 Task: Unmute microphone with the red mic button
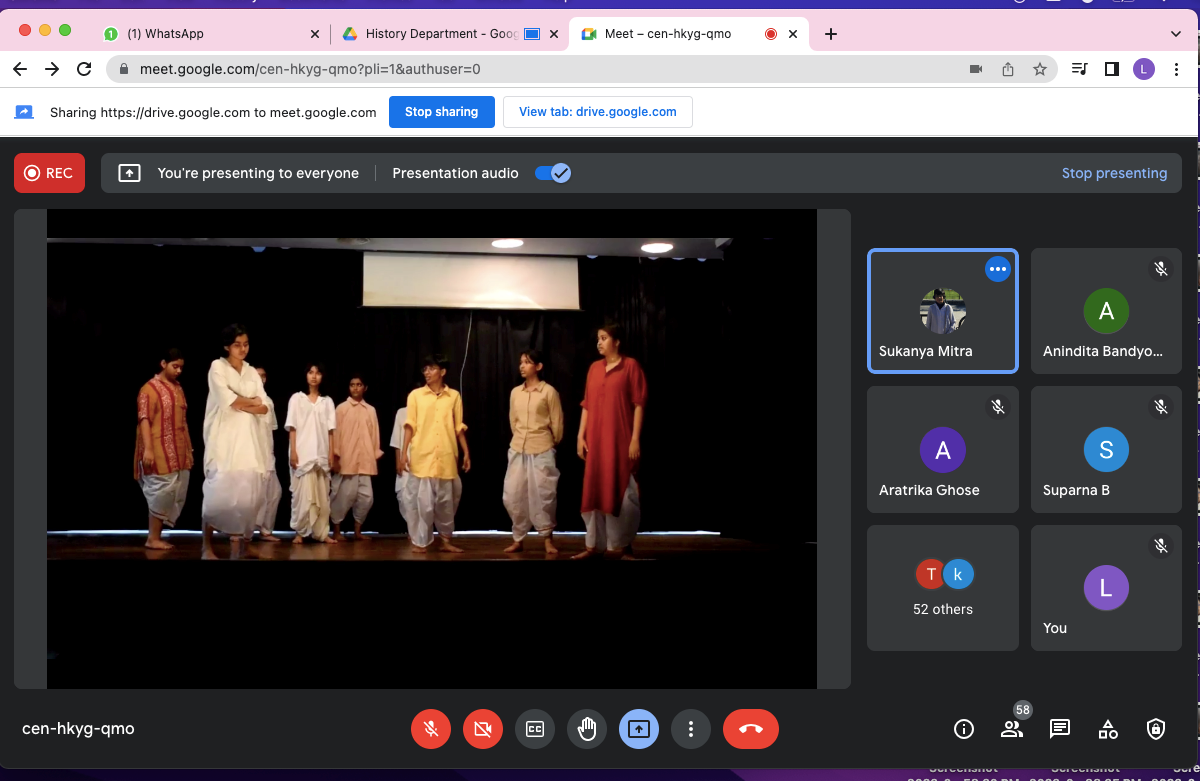[431, 729]
